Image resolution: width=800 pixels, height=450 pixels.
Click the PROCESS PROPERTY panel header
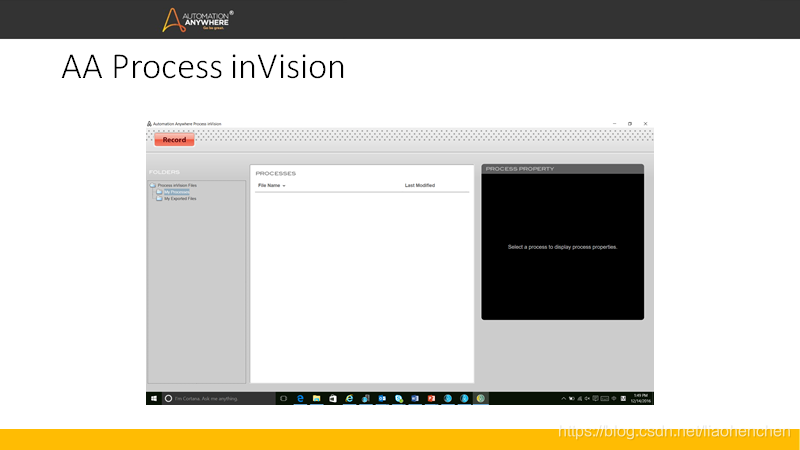[562, 169]
